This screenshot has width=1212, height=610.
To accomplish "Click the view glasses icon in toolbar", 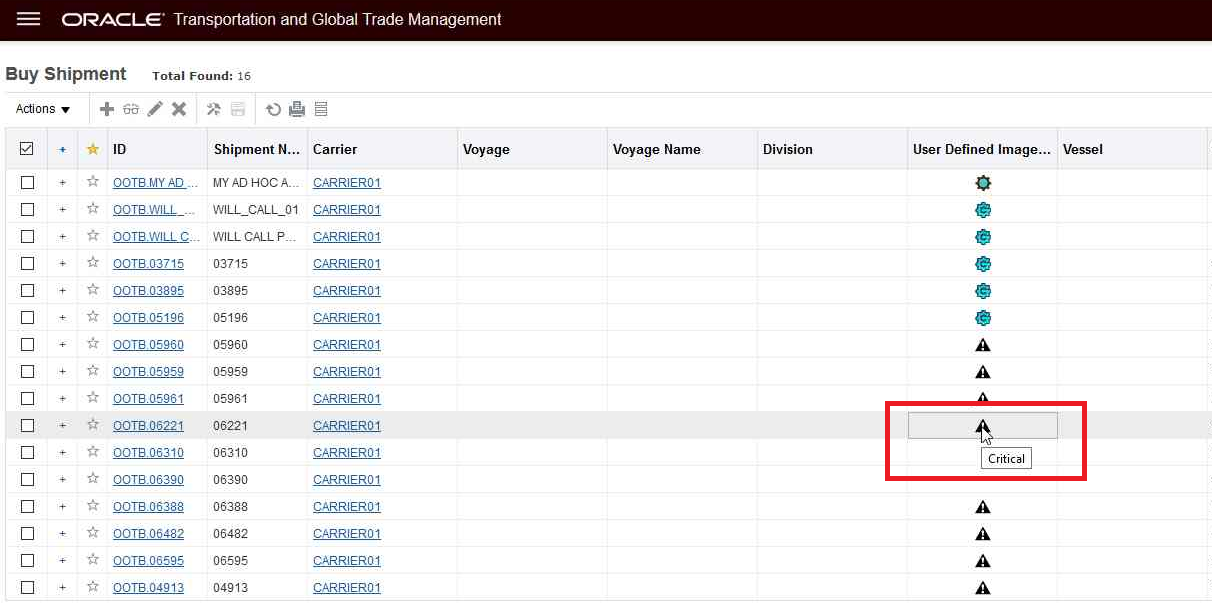I will [x=131, y=109].
